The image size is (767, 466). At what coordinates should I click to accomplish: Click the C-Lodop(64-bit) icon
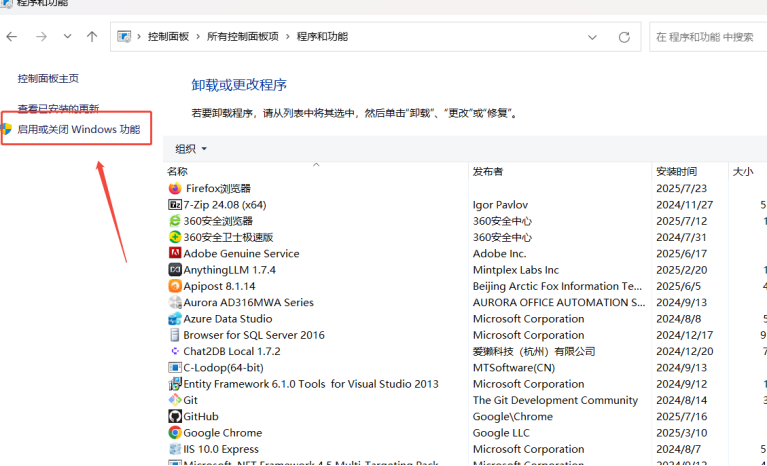[175, 368]
